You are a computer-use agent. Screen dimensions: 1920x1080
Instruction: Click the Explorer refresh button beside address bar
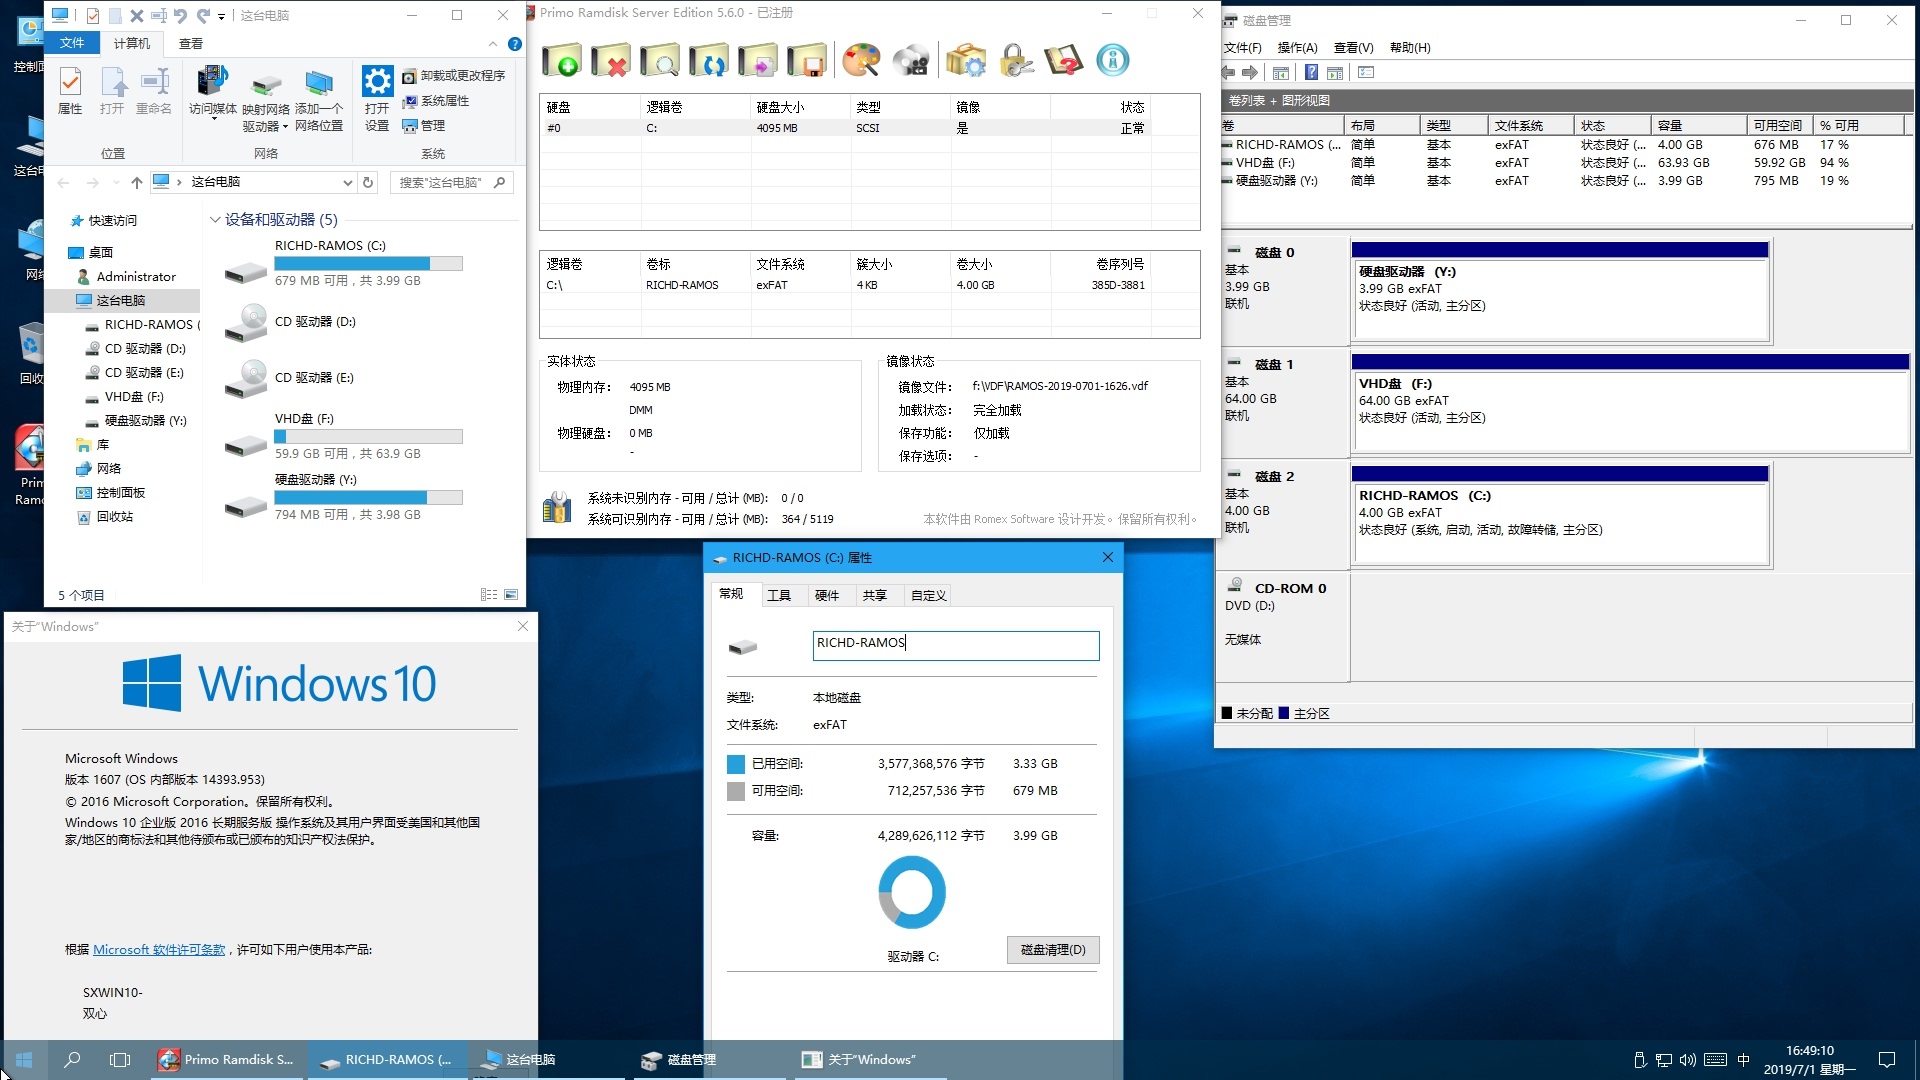tap(368, 182)
